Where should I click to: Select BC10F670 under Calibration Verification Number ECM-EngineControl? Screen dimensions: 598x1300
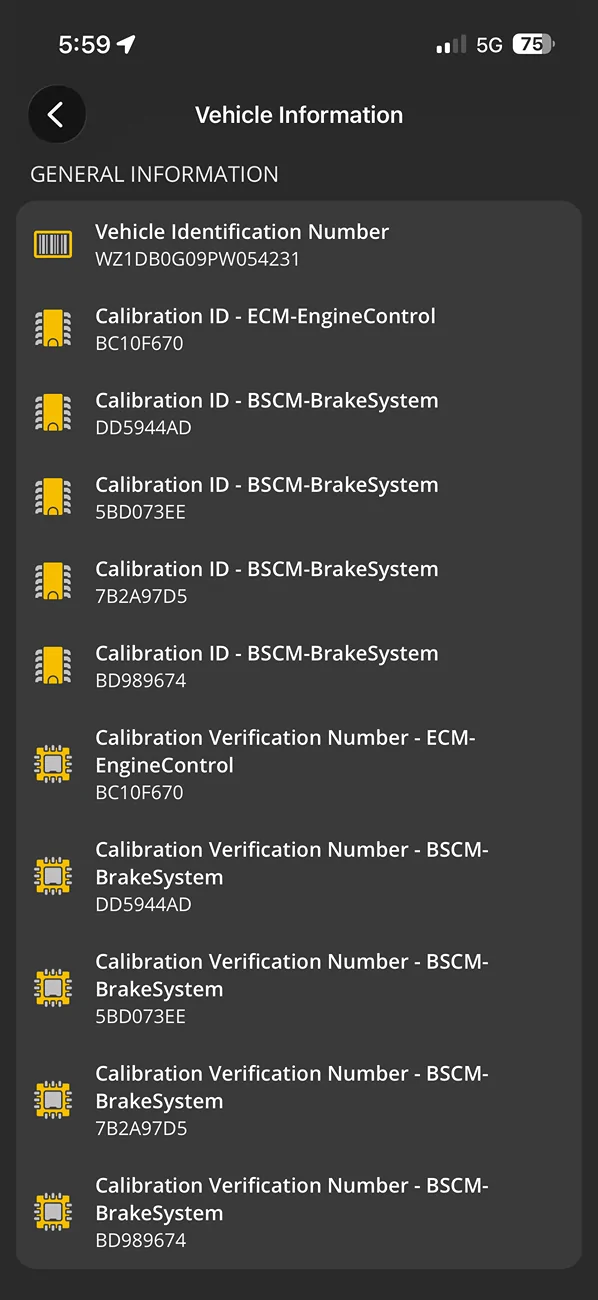(139, 792)
